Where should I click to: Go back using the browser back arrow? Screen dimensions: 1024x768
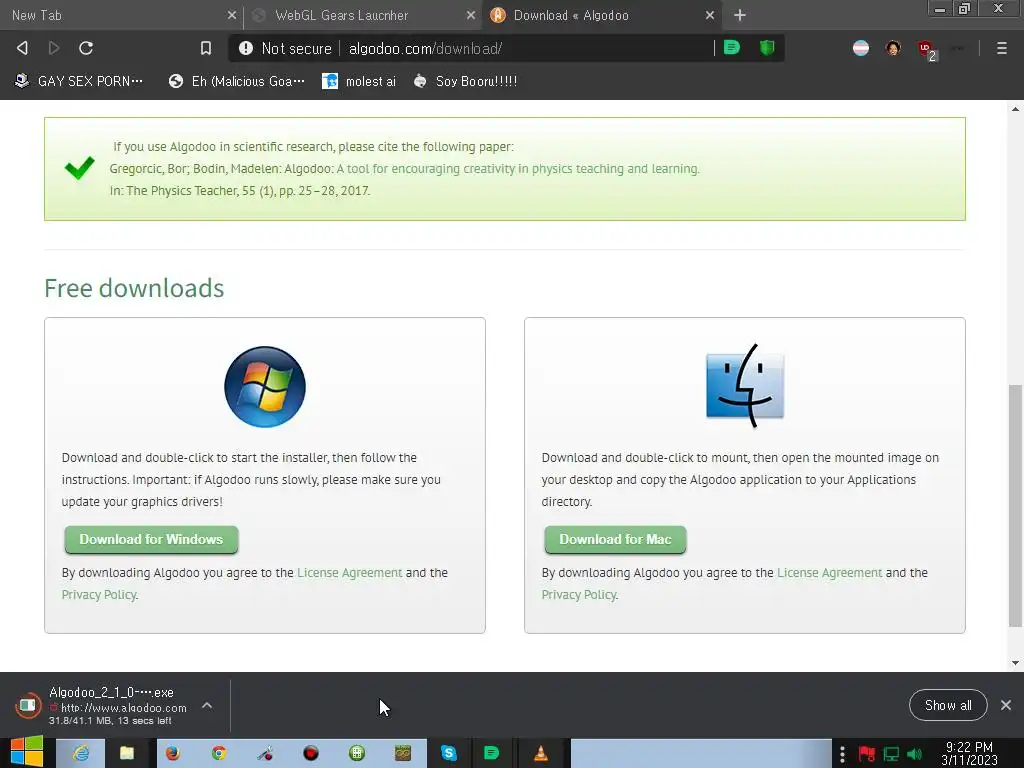coord(22,48)
